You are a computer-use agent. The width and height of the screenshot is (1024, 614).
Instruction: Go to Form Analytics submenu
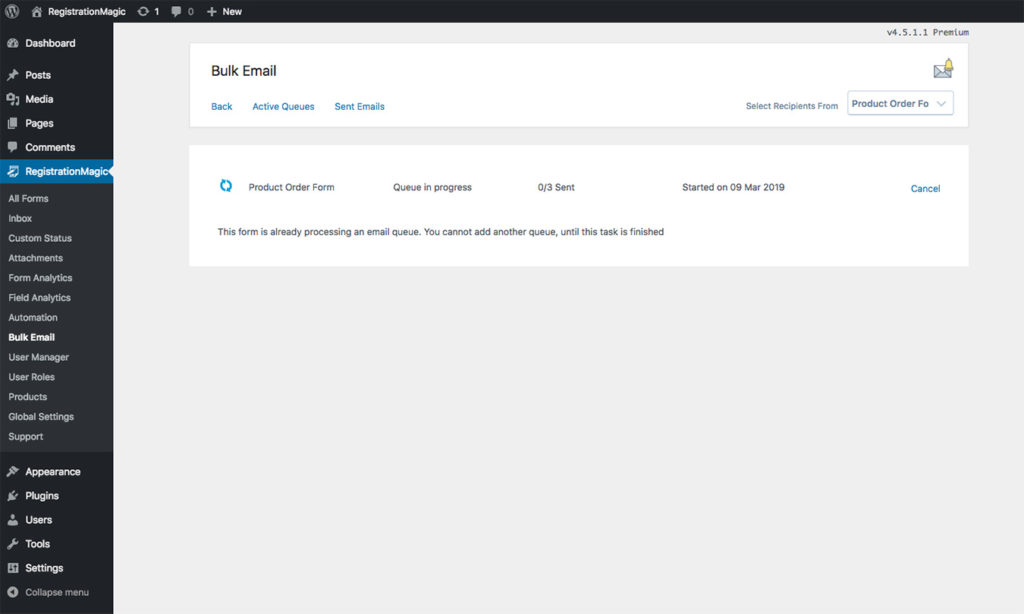click(x=40, y=278)
